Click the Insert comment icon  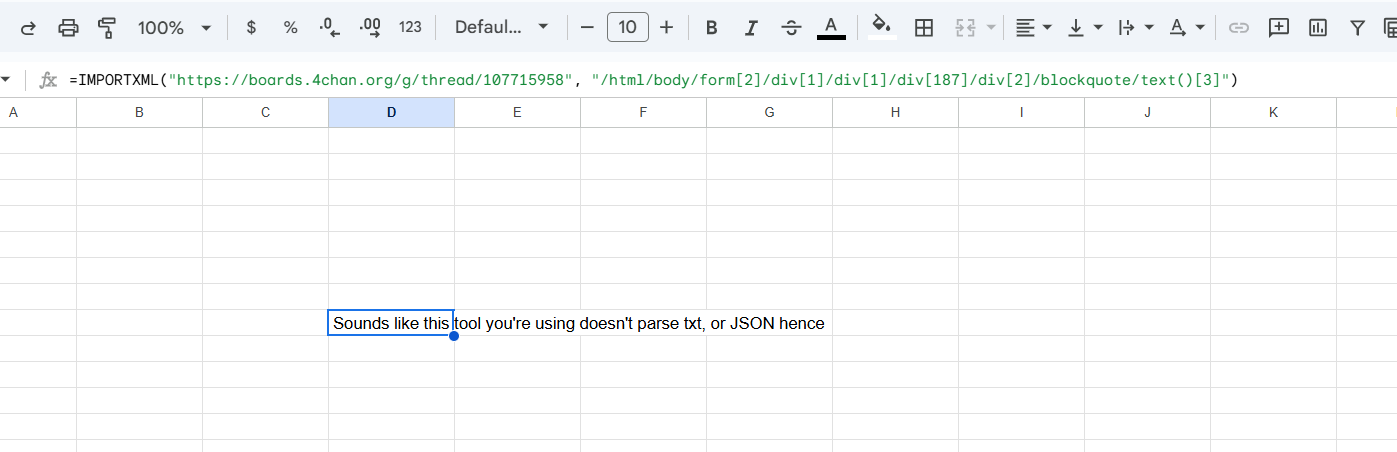tap(1279, 27)
